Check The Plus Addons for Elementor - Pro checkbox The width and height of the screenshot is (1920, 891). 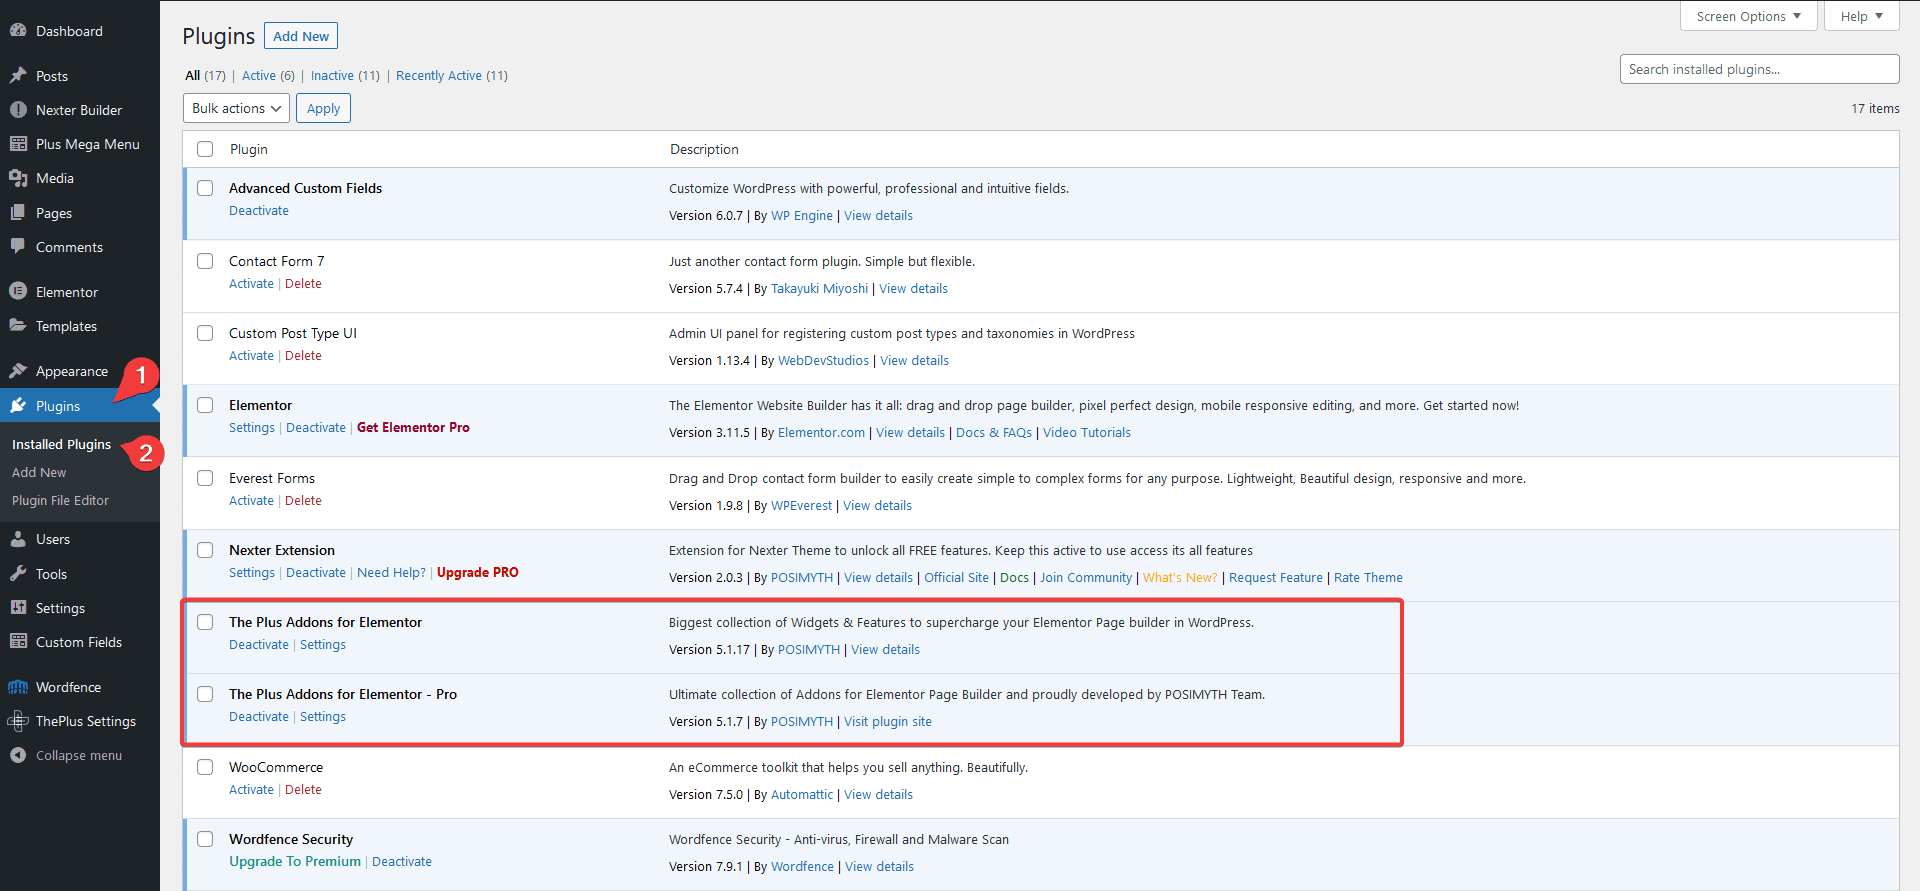[205, 694]
